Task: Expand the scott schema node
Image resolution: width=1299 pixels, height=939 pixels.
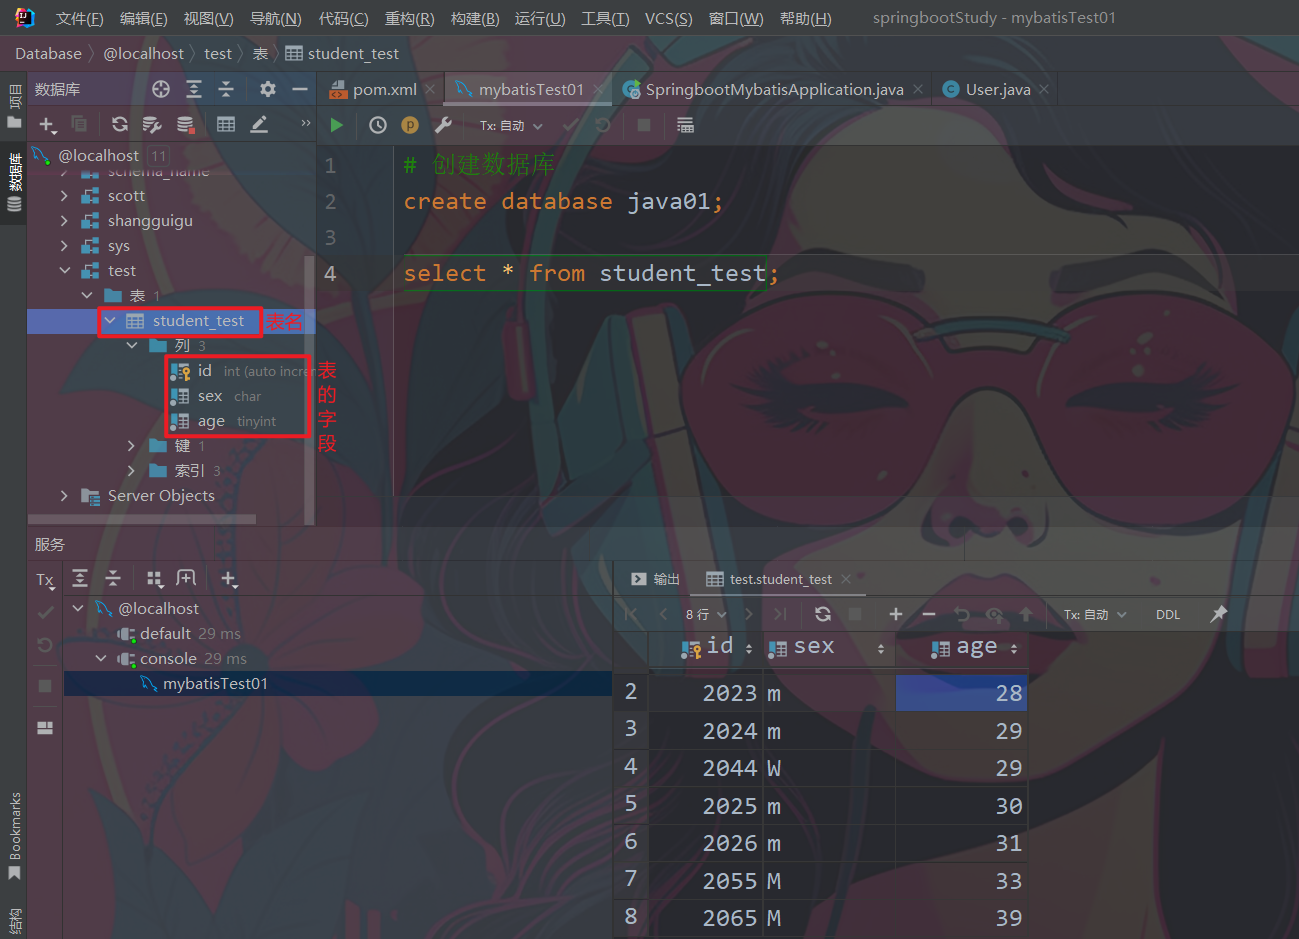Action: point(65,196)
